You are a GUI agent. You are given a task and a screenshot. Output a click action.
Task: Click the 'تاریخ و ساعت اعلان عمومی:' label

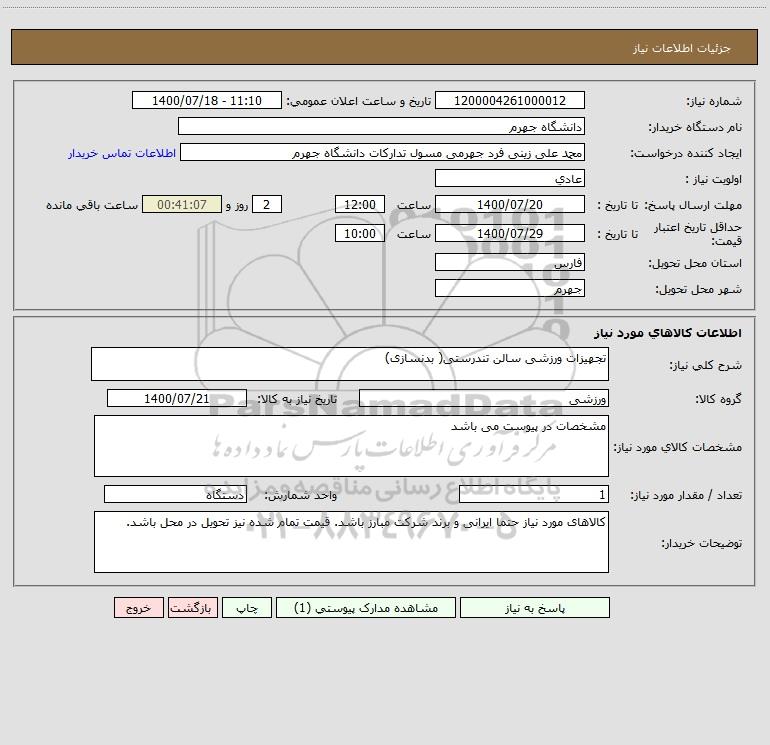pos(359,101)
